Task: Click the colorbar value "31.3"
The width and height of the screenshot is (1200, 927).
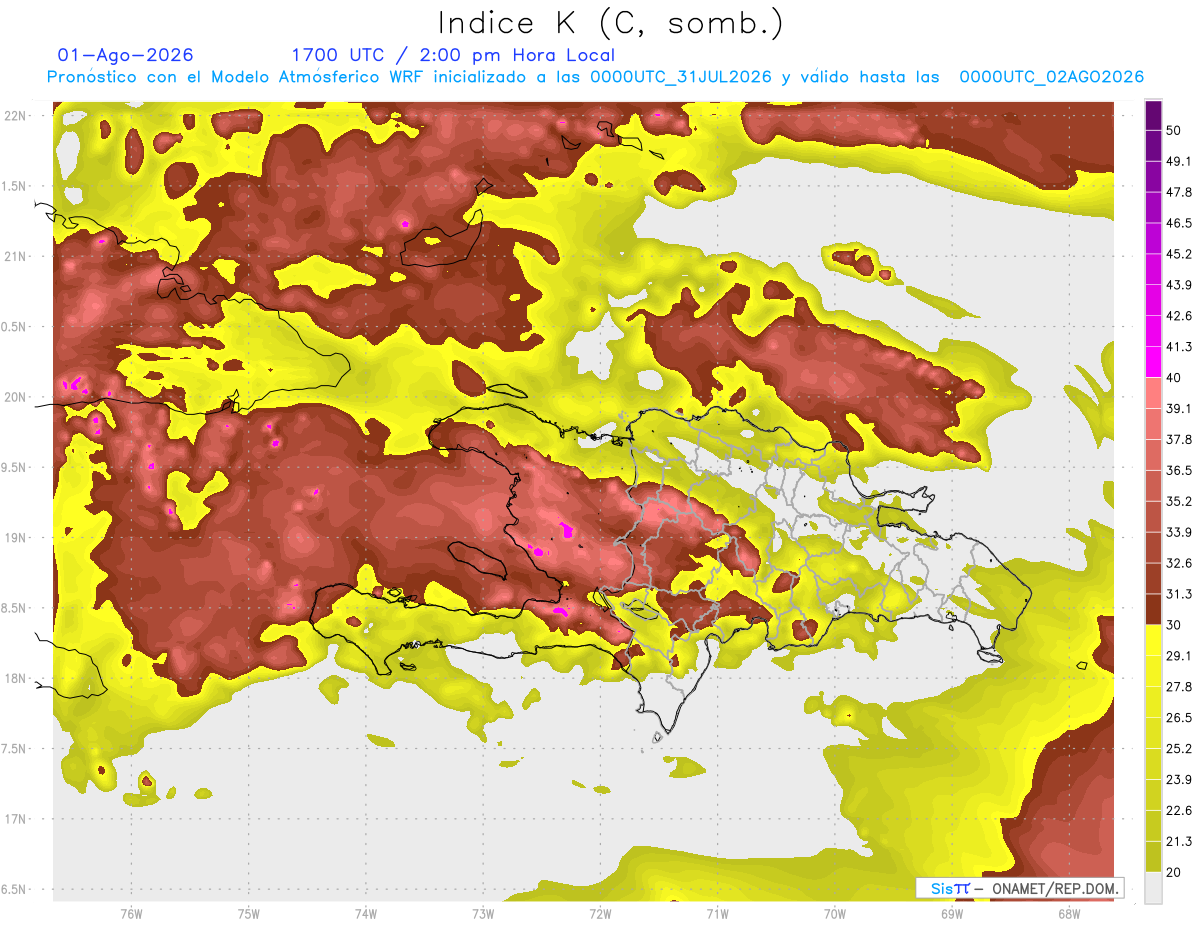Action: click(1179, 594)
